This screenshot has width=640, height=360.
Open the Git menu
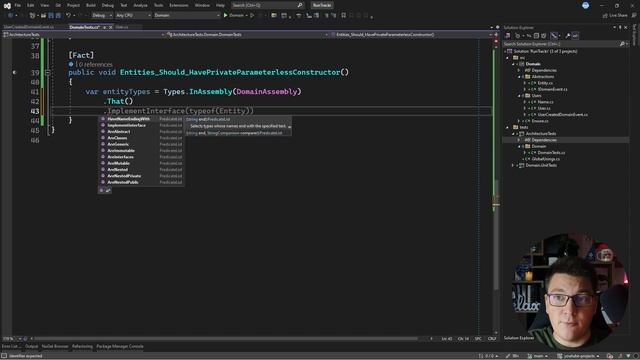coord(58,5)
